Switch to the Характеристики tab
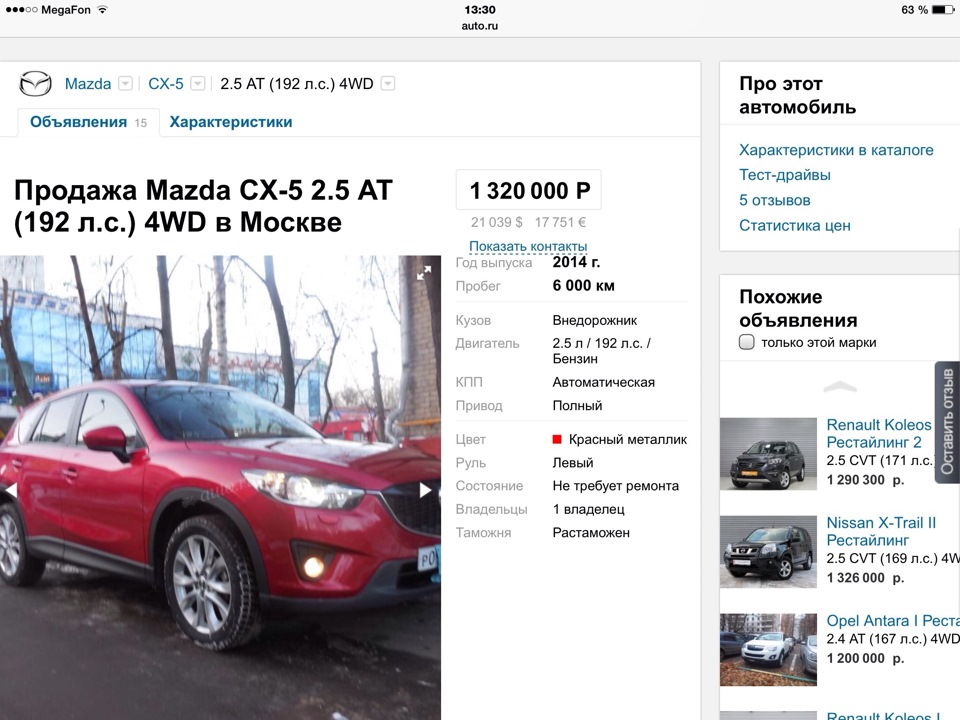 [231, 122]
